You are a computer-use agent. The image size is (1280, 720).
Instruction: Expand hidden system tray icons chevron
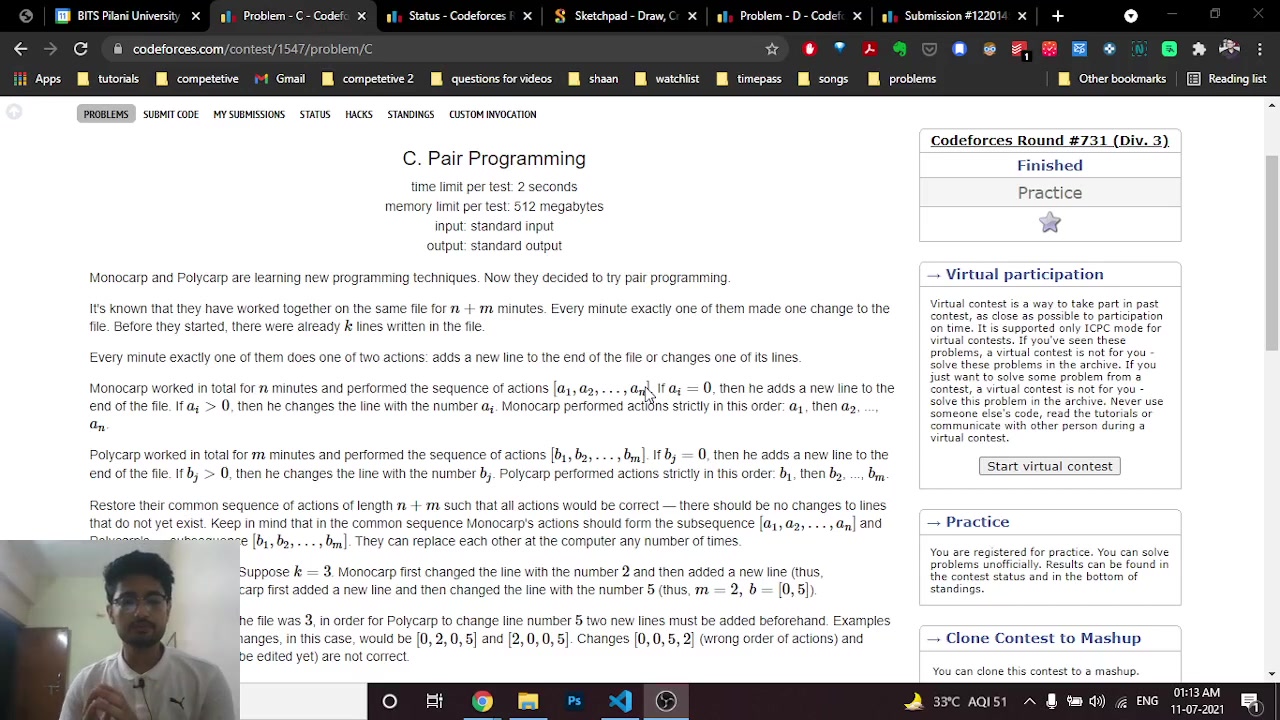(1028, 701)
